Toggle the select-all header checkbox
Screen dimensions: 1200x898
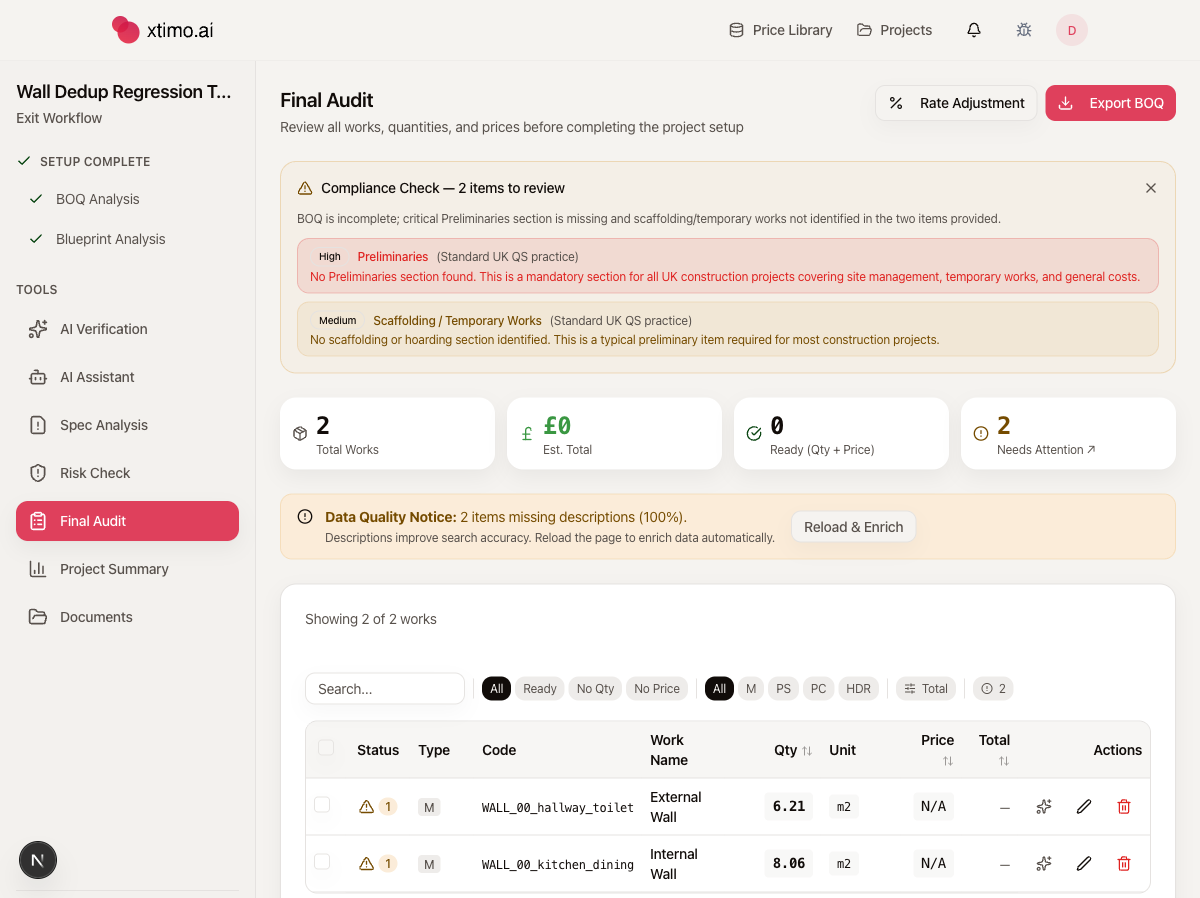[x=326, y=747]
